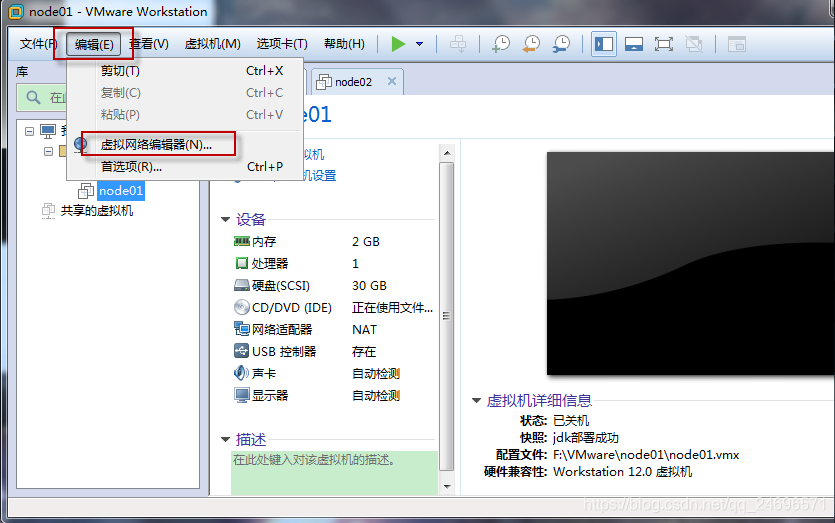Viewport: 835px width, 523px height.
Task: Click the snapshot name jdk部署成功
Action: (586, 438)
